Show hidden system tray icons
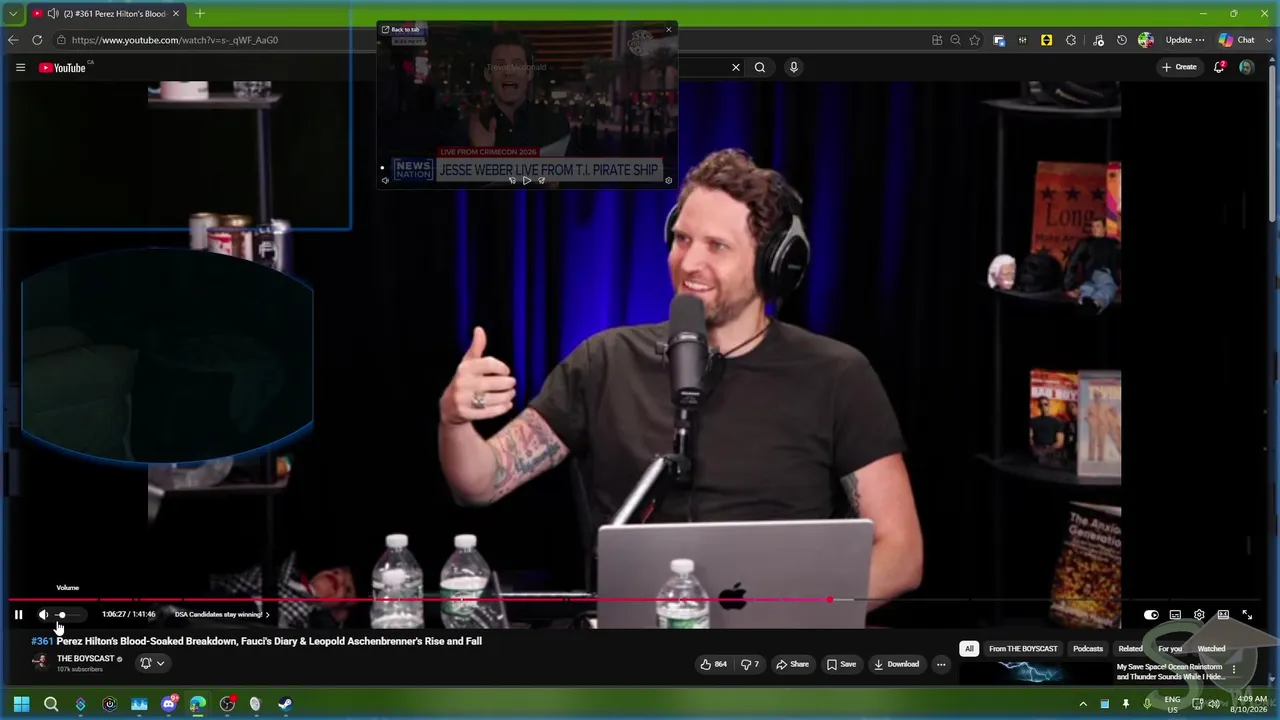Screen dimensions: 1280x720 pos(1083,704)
